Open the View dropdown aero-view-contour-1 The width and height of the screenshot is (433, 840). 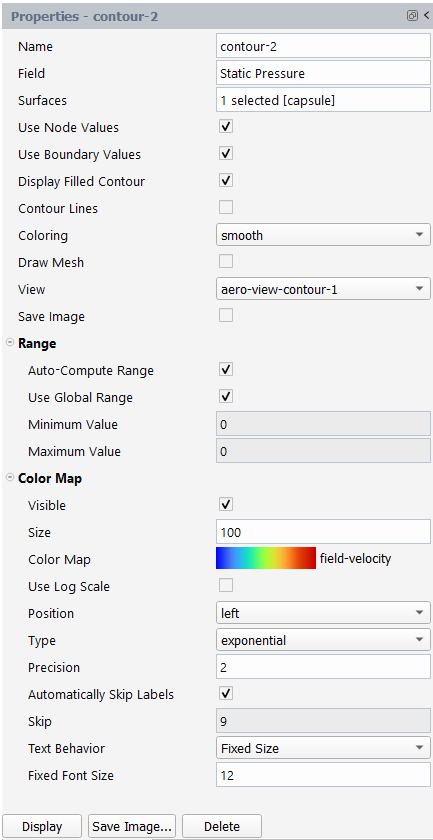pos(323,289)
